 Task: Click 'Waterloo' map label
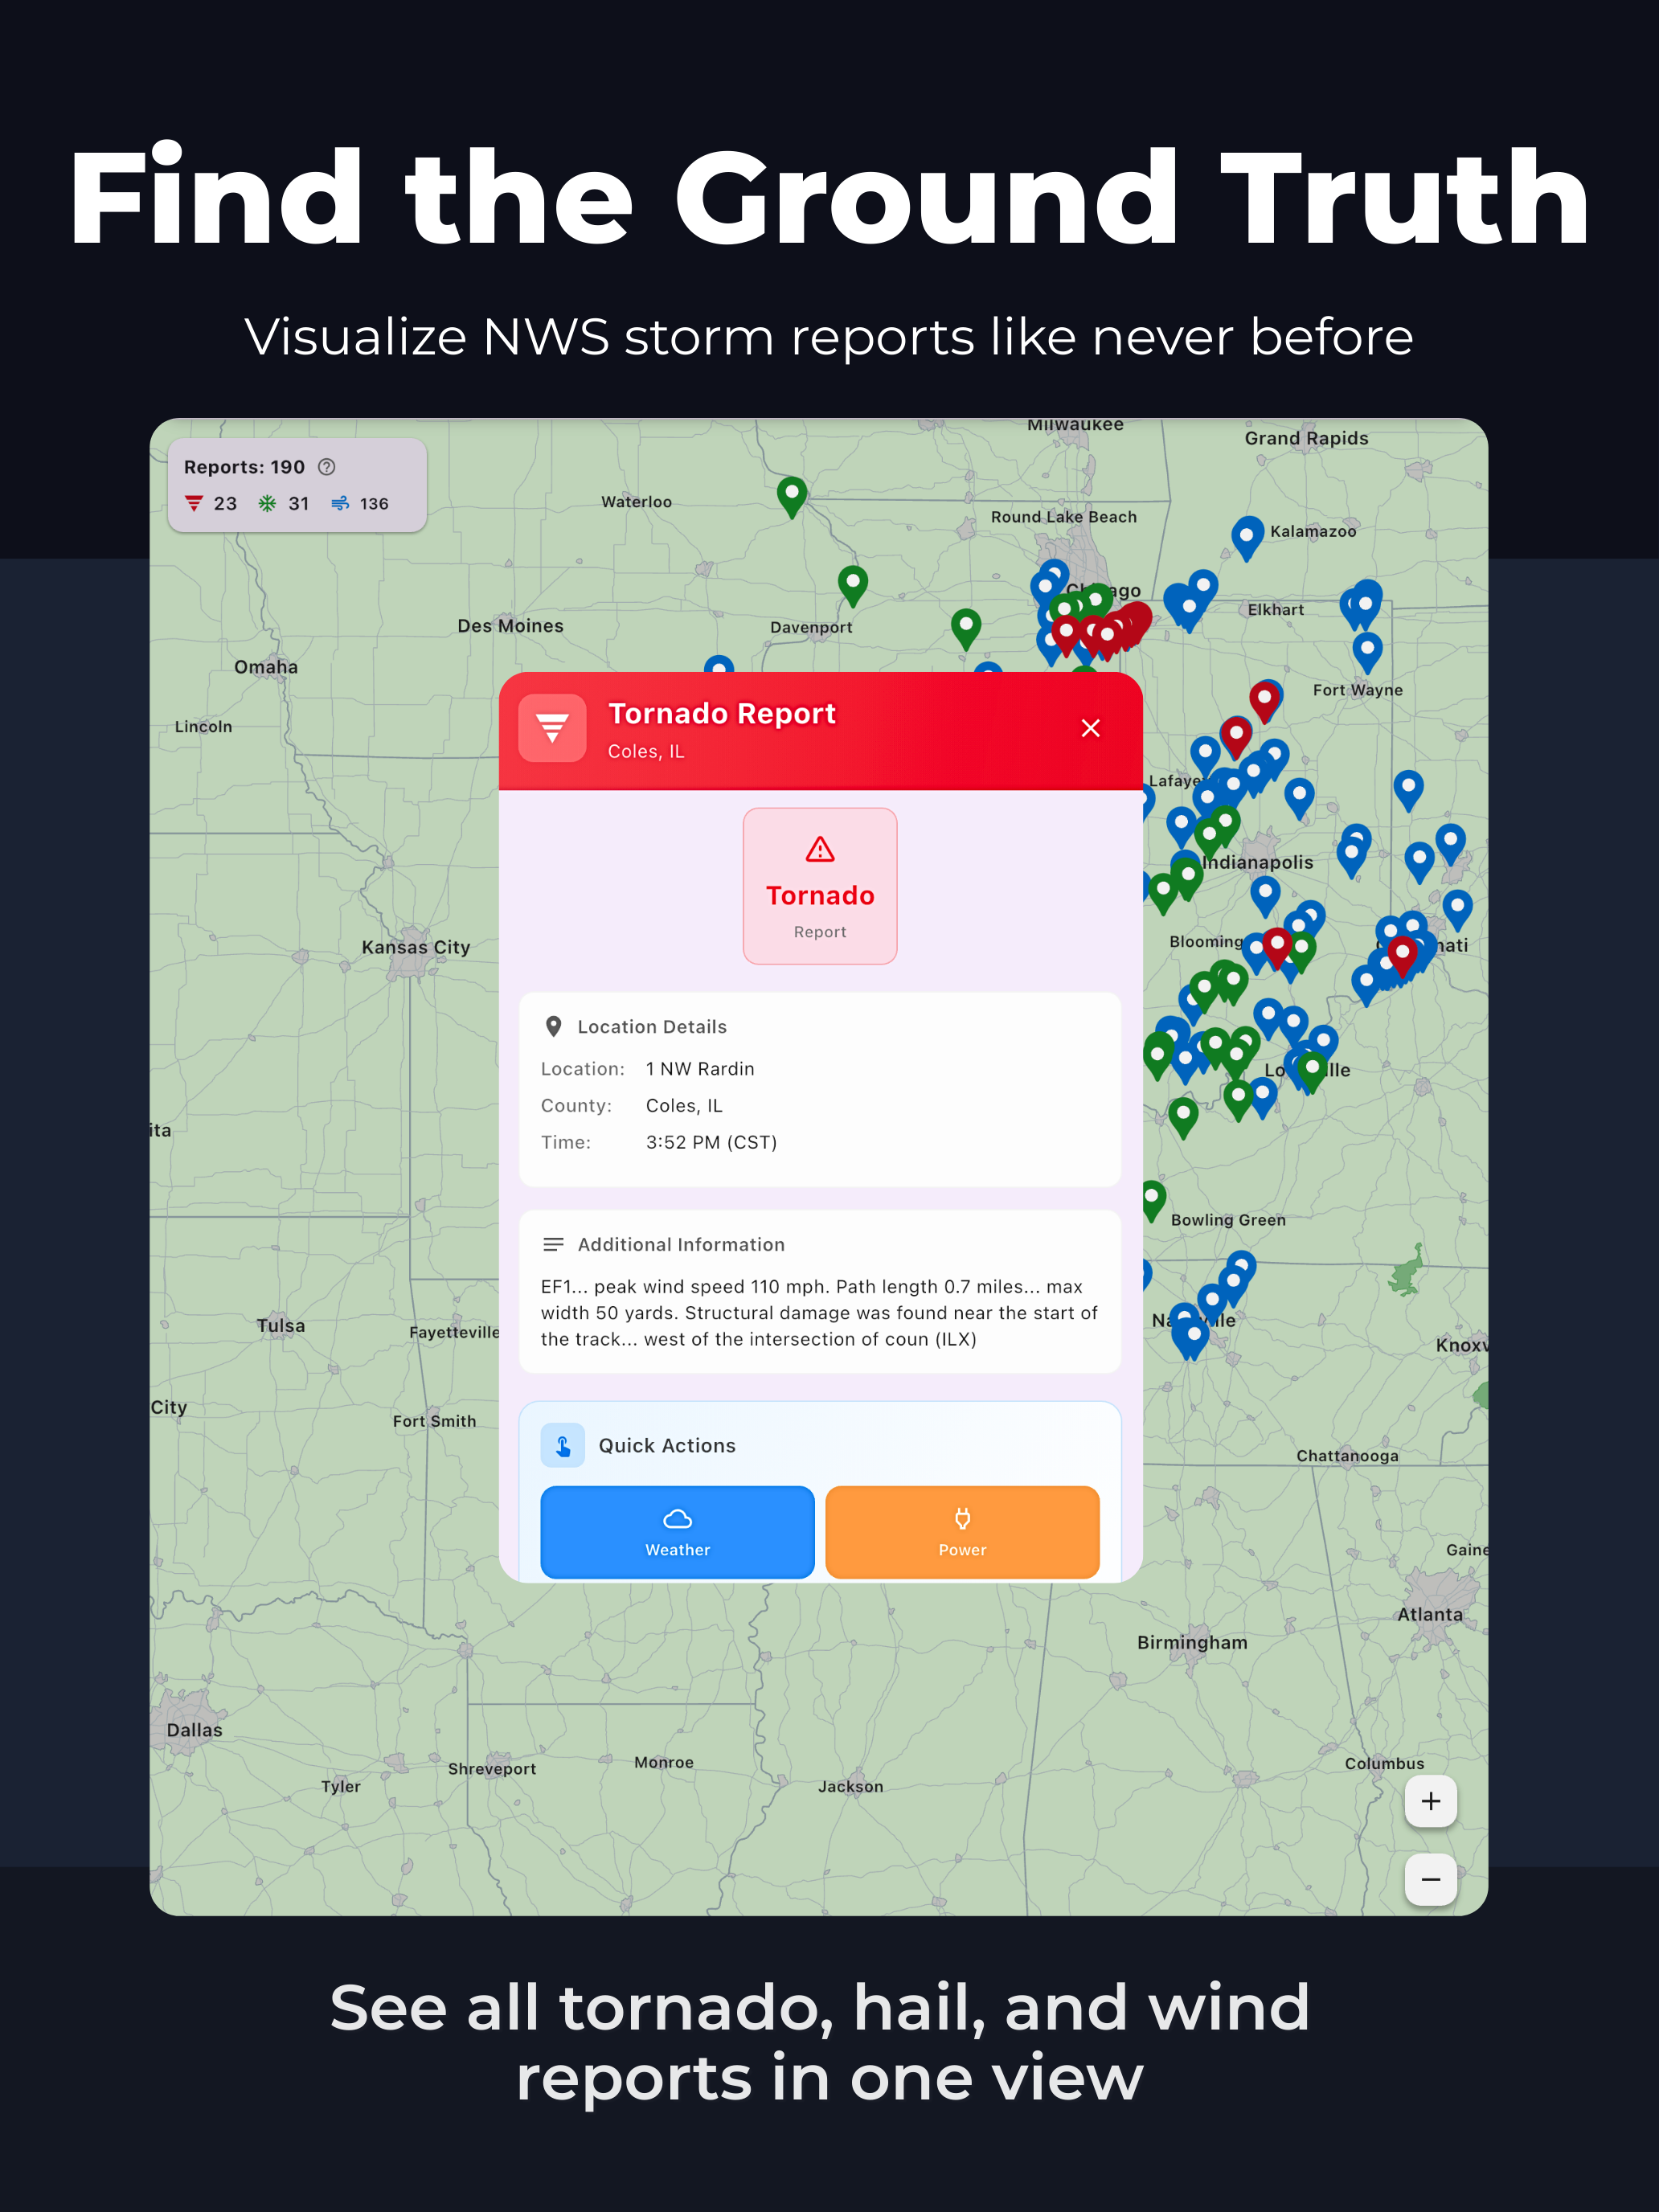click(636, 502)
